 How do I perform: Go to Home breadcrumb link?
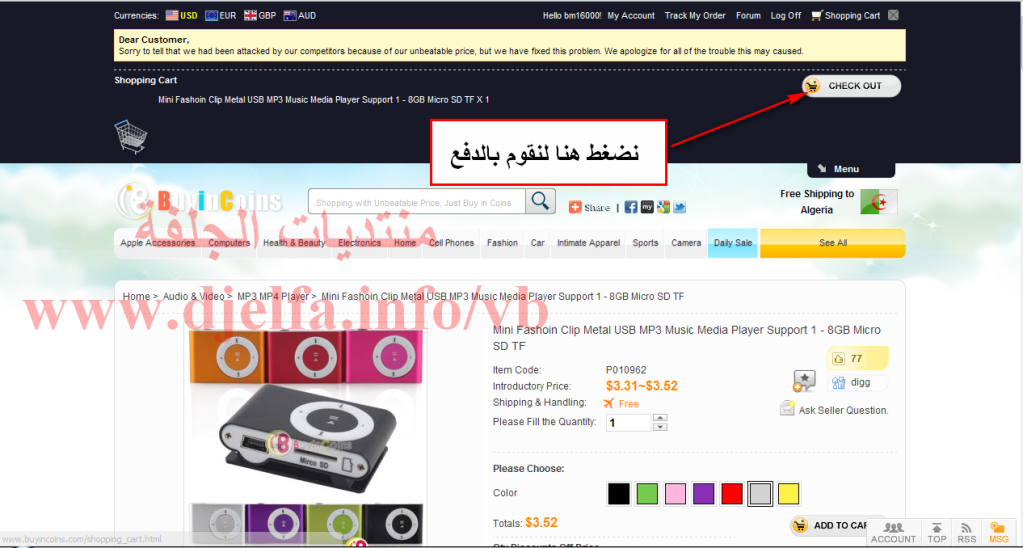point(136,296)
